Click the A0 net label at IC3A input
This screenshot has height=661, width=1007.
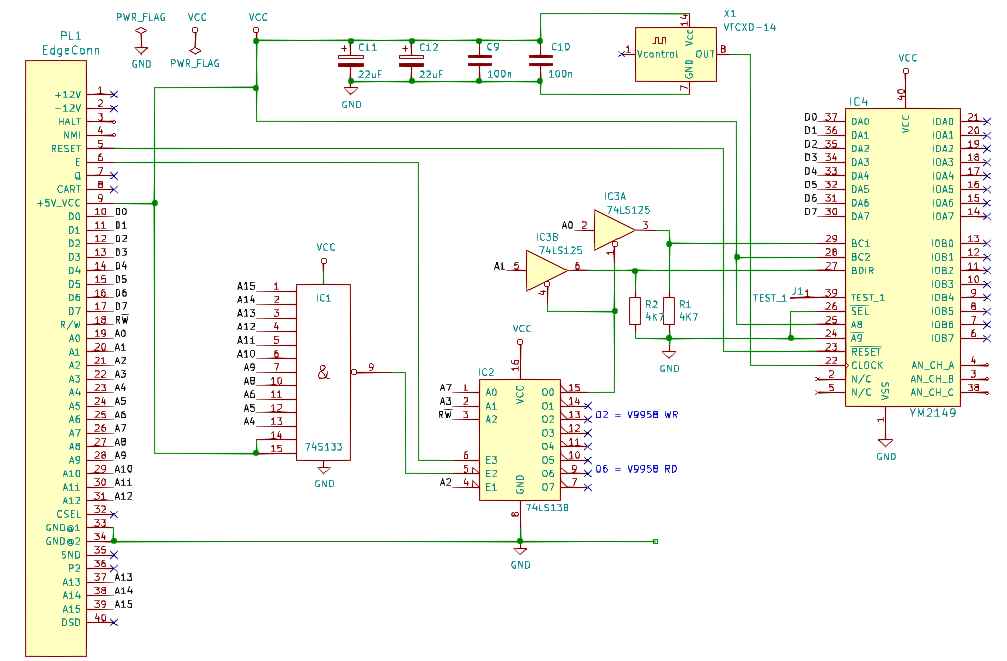pos(568,225)
